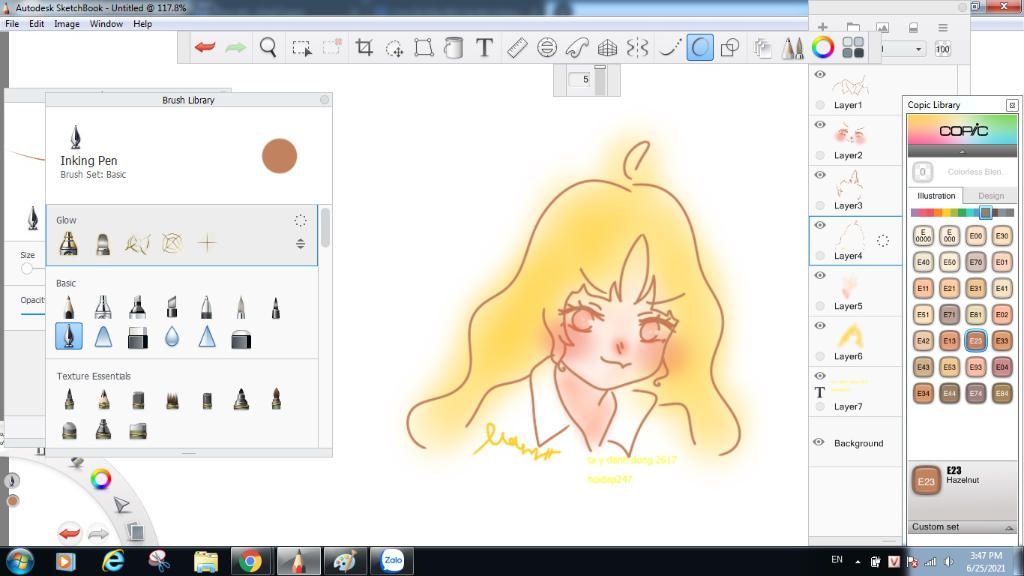Pick the Quick Transform tool
Viewport: 1024px width, 576px height.
pos(394,48)
